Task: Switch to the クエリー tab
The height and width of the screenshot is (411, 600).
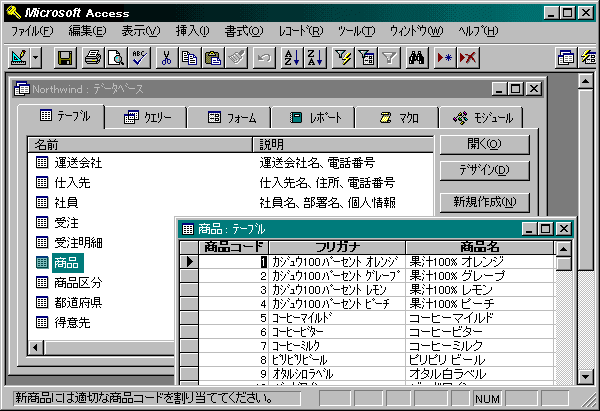Action: click(x=147, y=117)
